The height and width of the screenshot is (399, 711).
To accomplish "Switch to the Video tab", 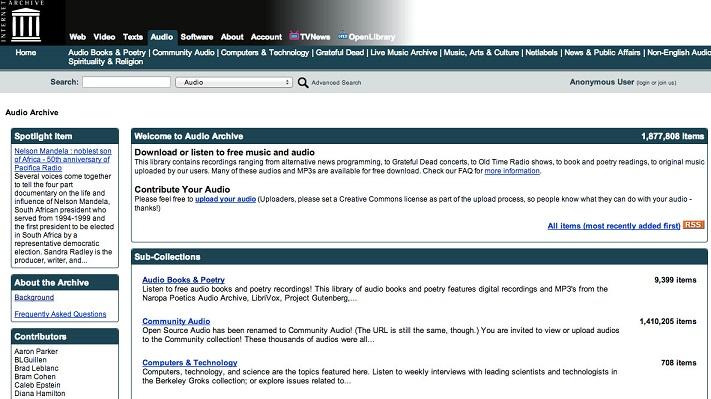I will (104, 37).
